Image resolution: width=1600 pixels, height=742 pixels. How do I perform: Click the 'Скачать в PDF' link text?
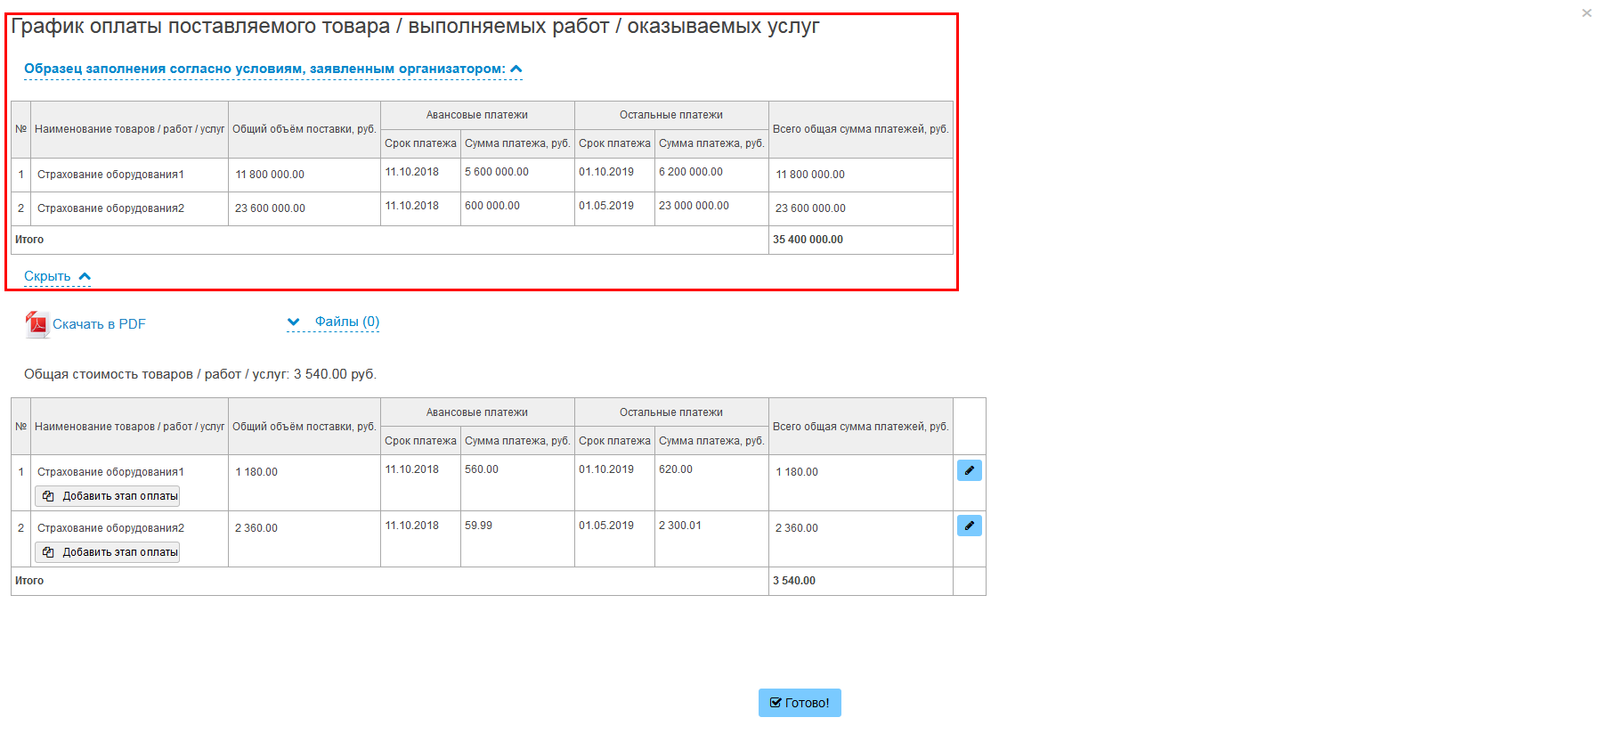coord(99,324)
